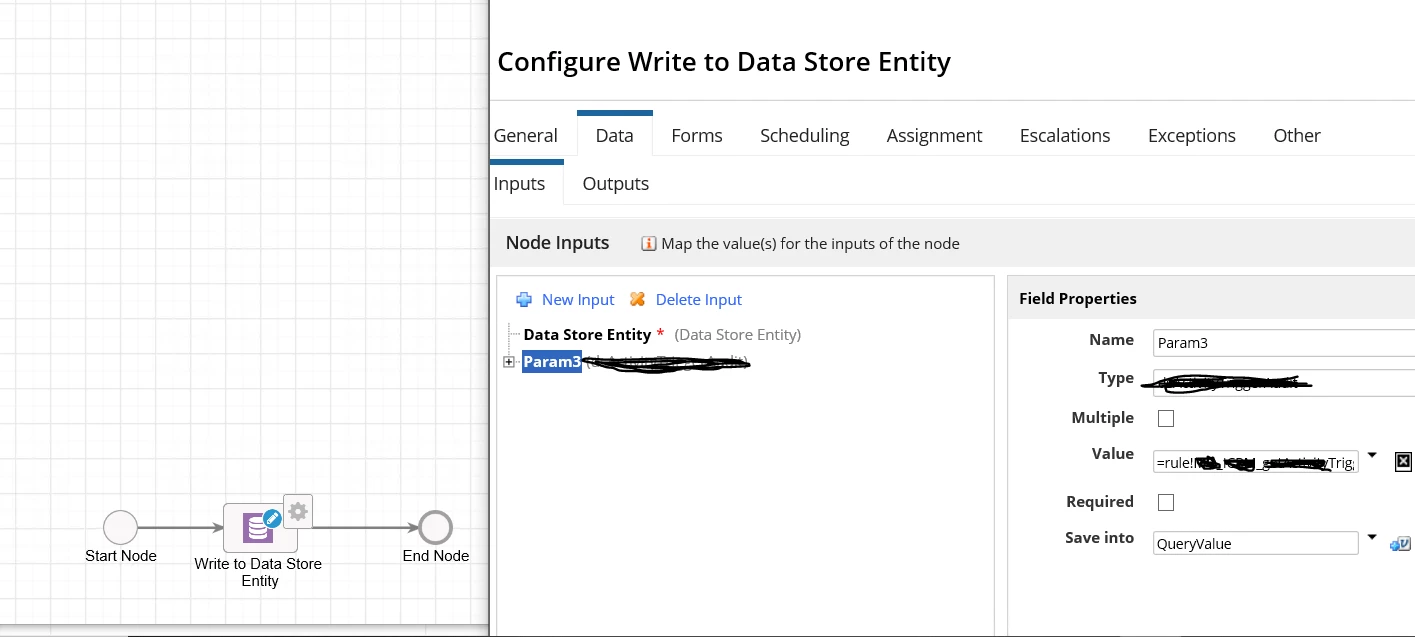1415x637 pixels.
Task: Select the End Node circle
Action: click(x=435, y=527)
